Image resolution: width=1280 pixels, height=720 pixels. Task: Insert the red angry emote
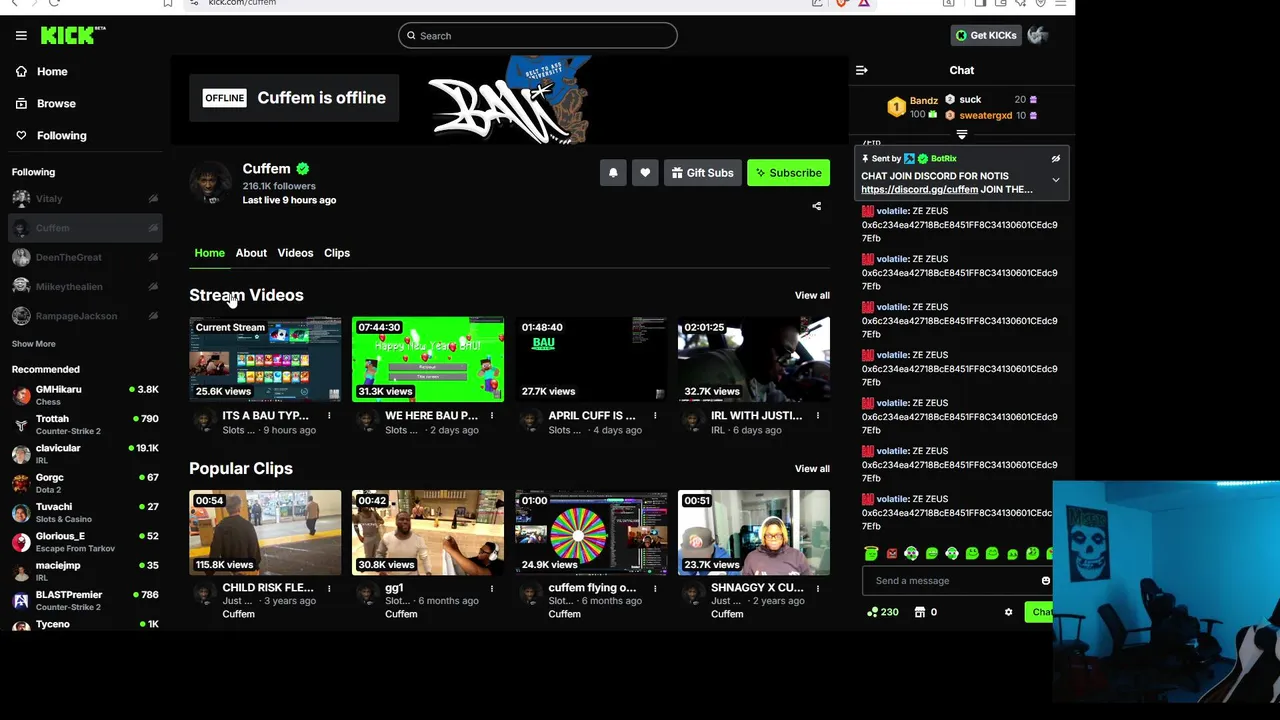[x=891, y=553]
